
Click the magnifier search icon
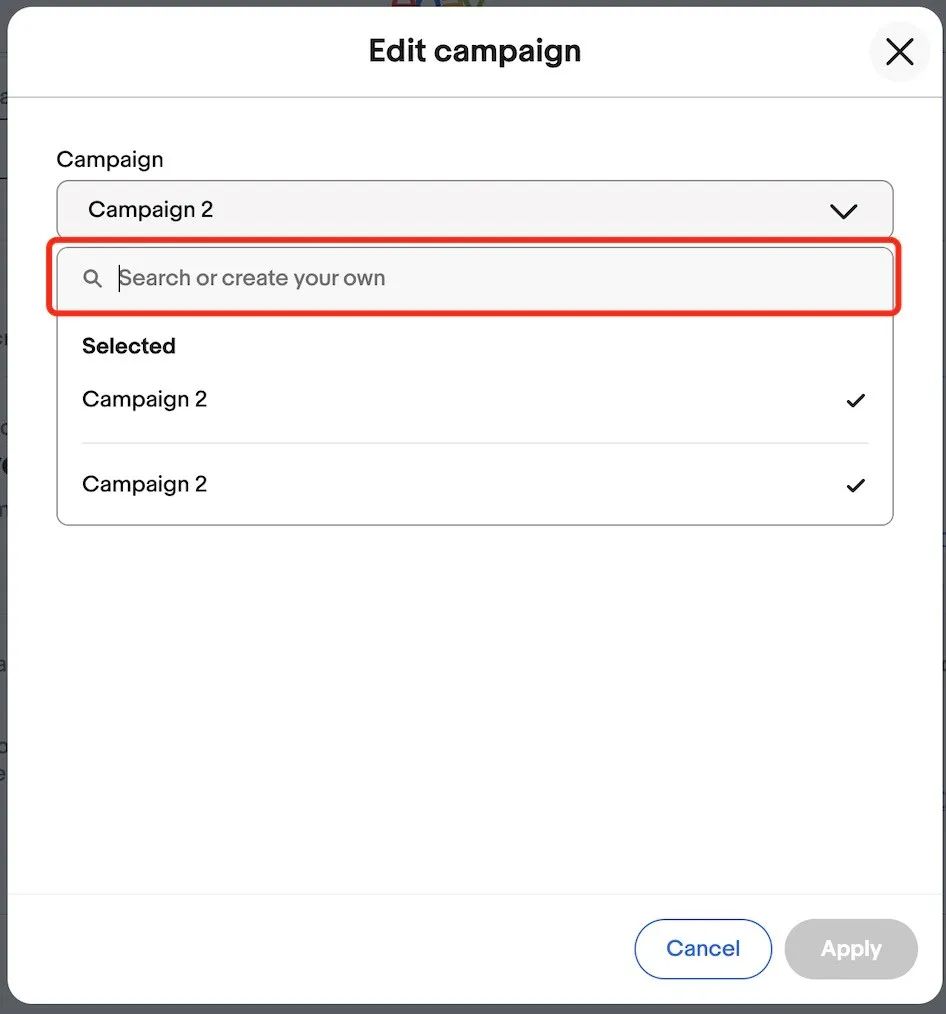pyautogui.click(x=92, y=279)
